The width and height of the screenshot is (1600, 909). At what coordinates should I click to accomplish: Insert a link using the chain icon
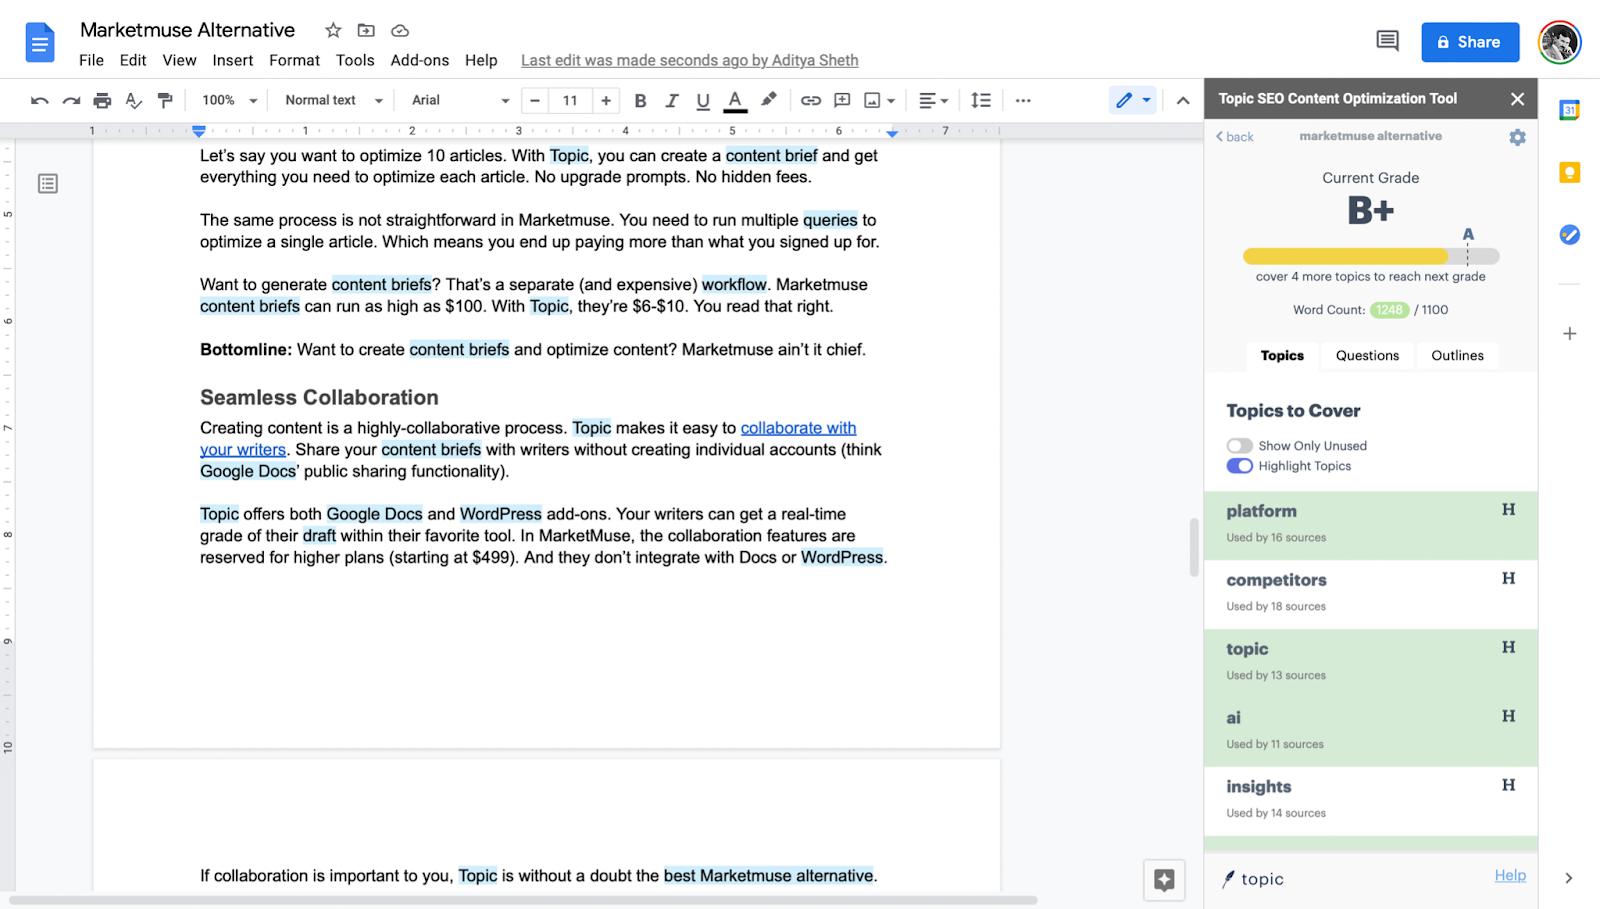pos(810,100)
